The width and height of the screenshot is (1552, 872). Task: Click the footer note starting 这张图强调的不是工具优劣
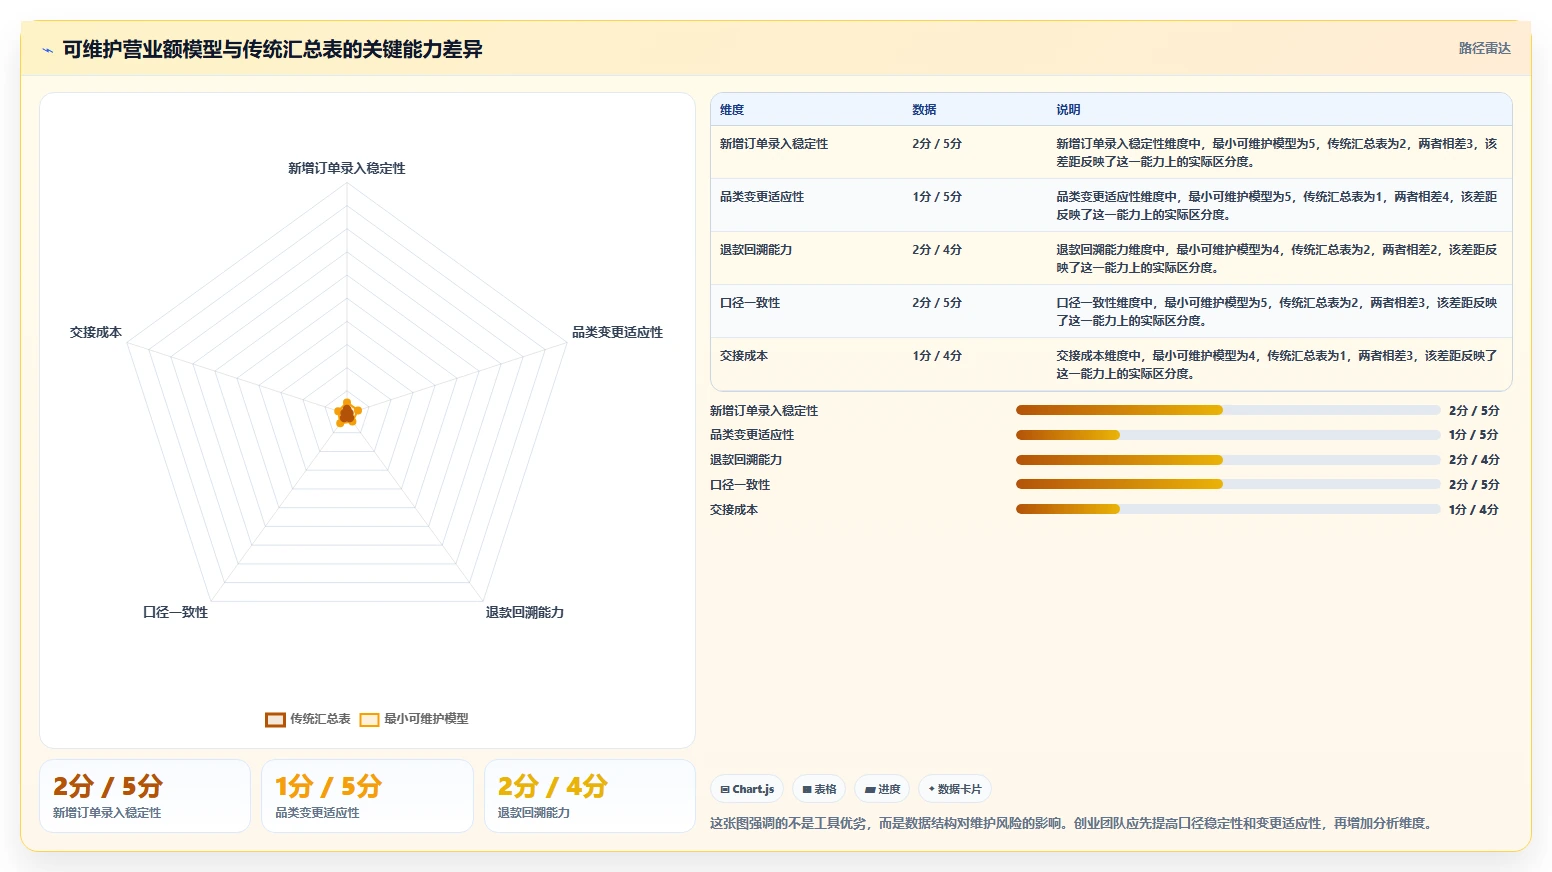(1073, 824)
